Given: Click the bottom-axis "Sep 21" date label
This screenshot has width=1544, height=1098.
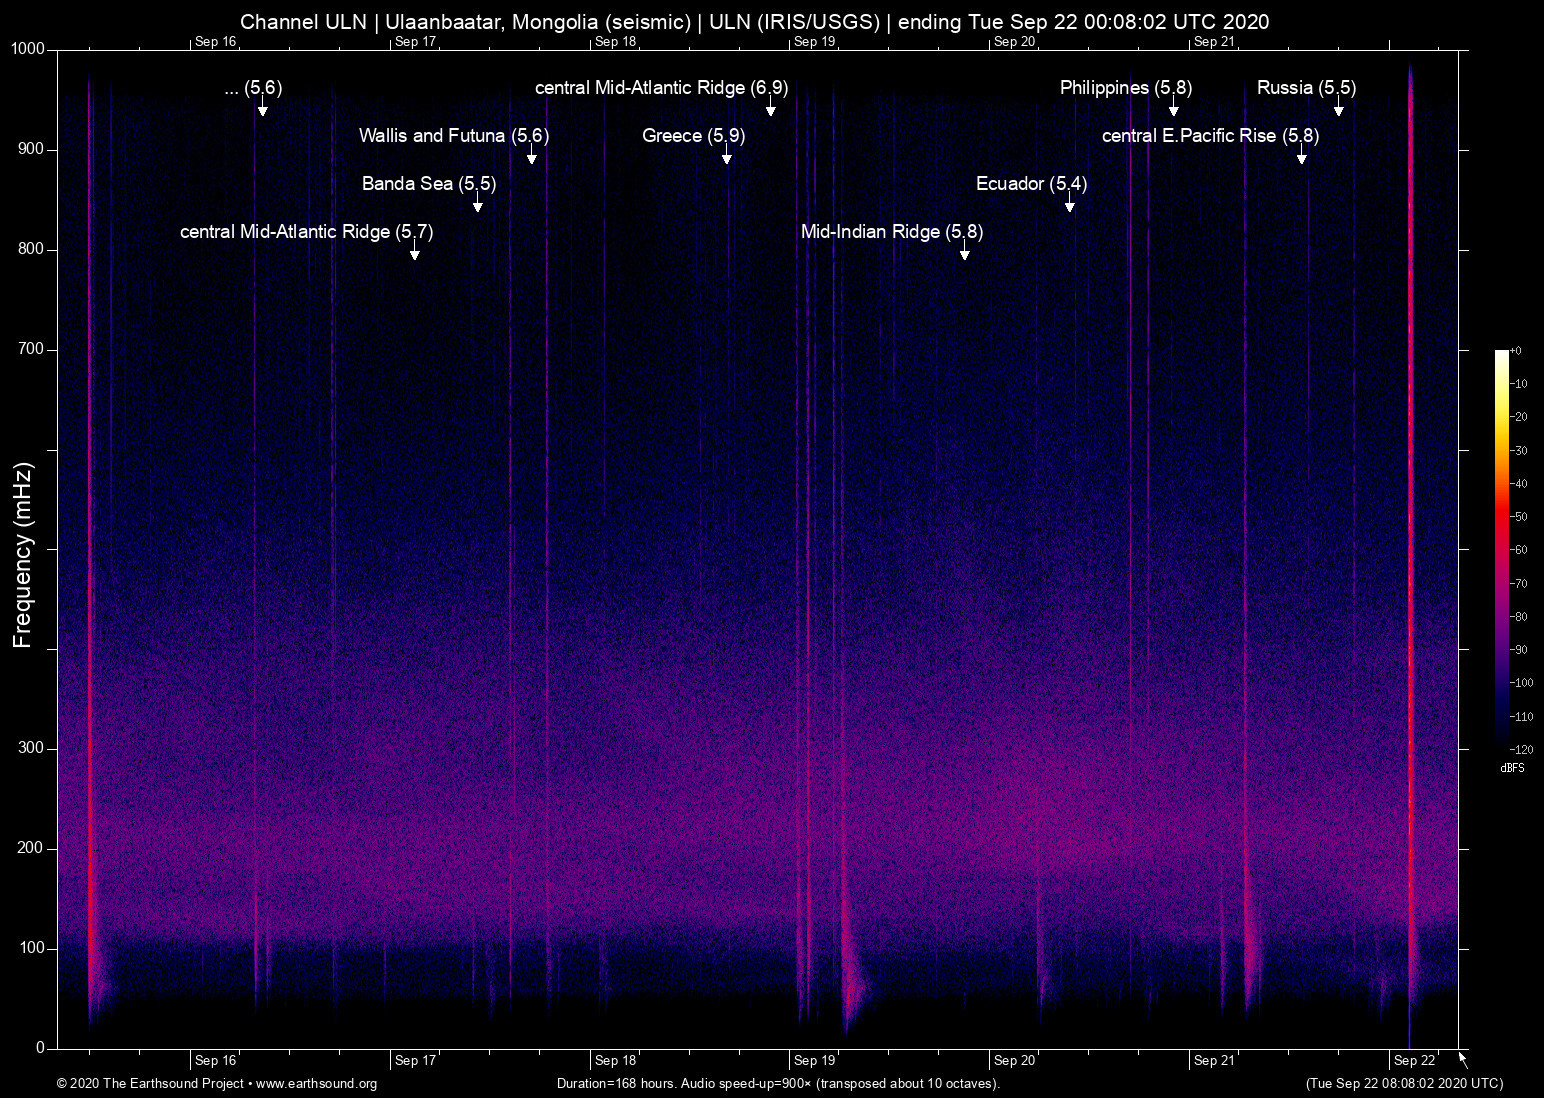Looking at the screenshot, I should coord(1214,1061).
